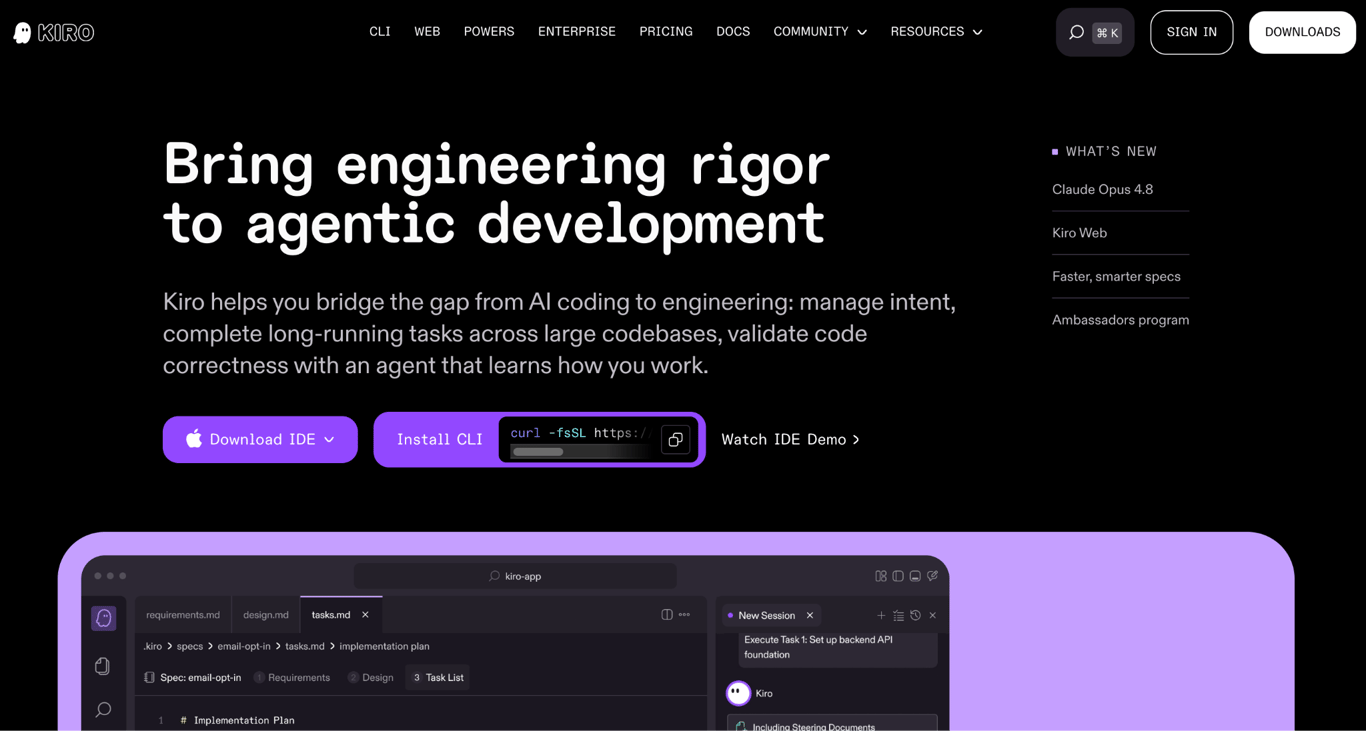Image resolution: width=1366 pixels, height=731 pixels.
Task: Open the files explorer icon in IDE sidebar
Action: click(x=102, y=666)
